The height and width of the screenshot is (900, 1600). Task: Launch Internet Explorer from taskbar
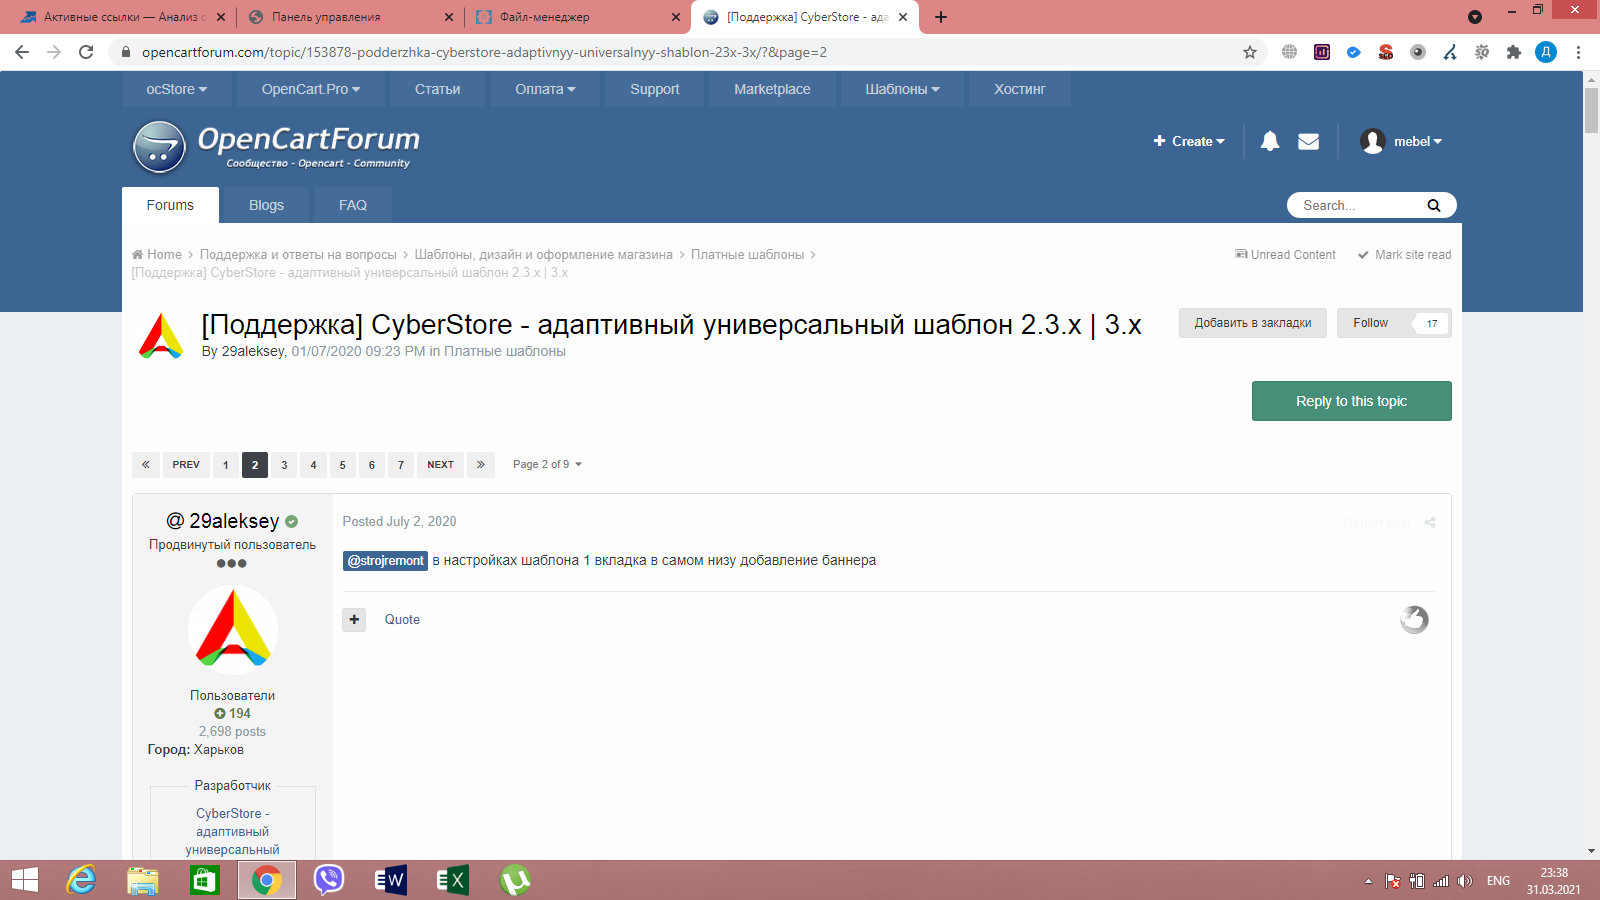[x=81, y=880]
